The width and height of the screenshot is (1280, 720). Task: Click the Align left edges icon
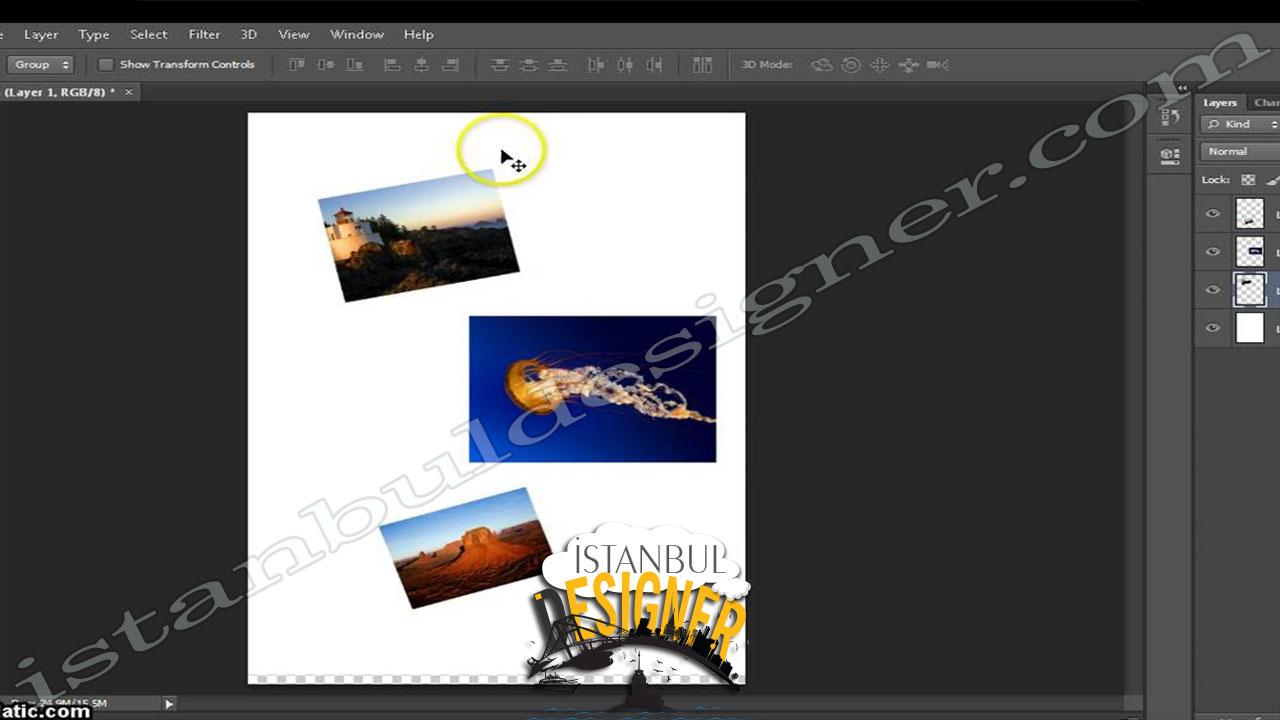393,65
